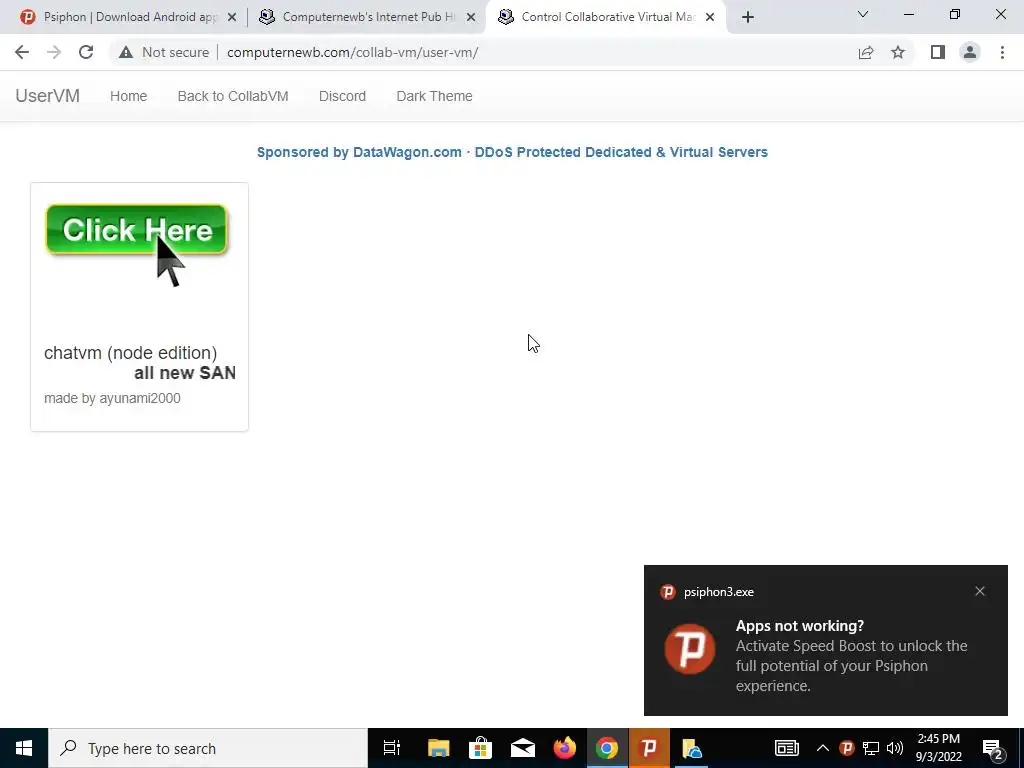Reload the current page
The height and width of the screenshot is (768, 1024).
click(86, 52)
